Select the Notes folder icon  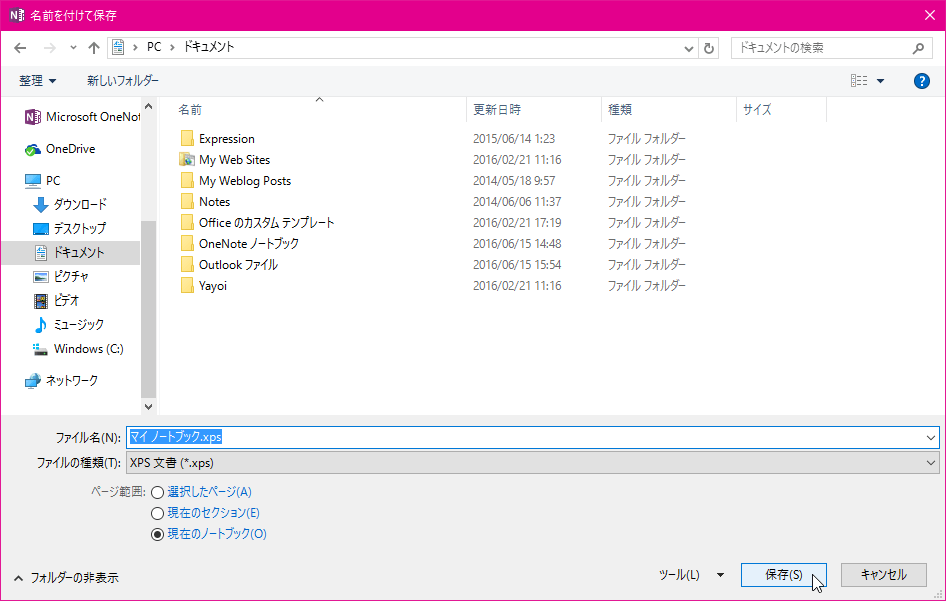coord(187,202)
